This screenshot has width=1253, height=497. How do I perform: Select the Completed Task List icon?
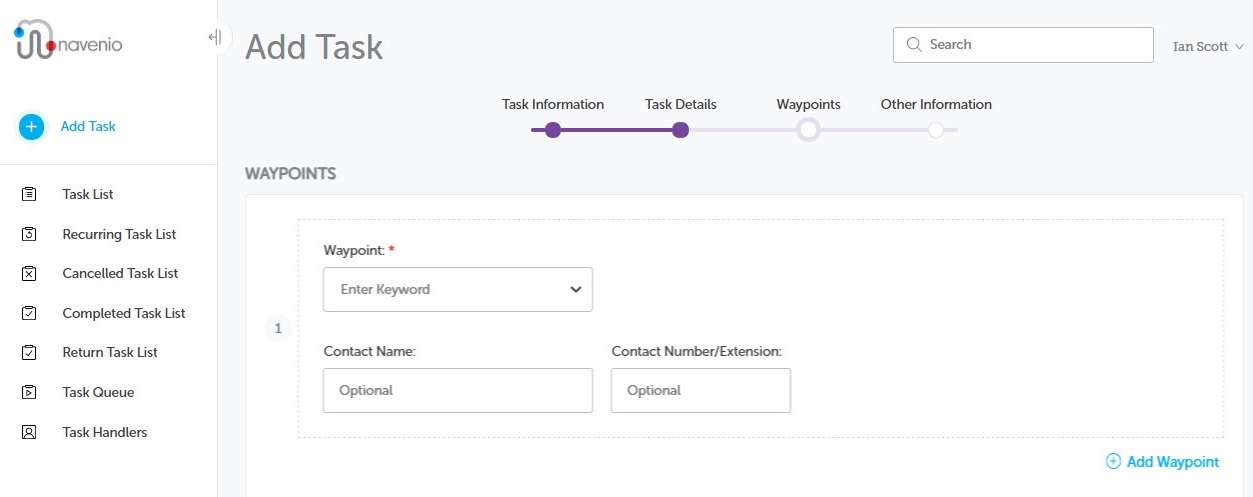(29, 313)
